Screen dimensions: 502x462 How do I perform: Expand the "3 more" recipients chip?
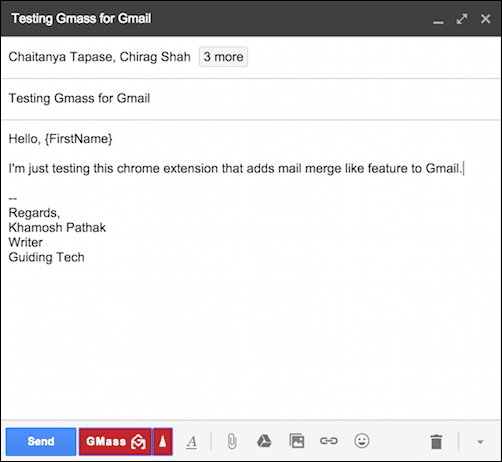[223, 57]
